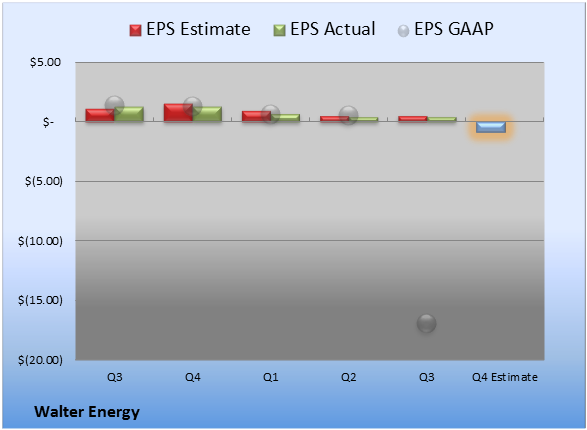The height and width of the screenshot is (430, 587).
Task: Click the Q2 GAAP sphere marker
Action: point(349,115)
